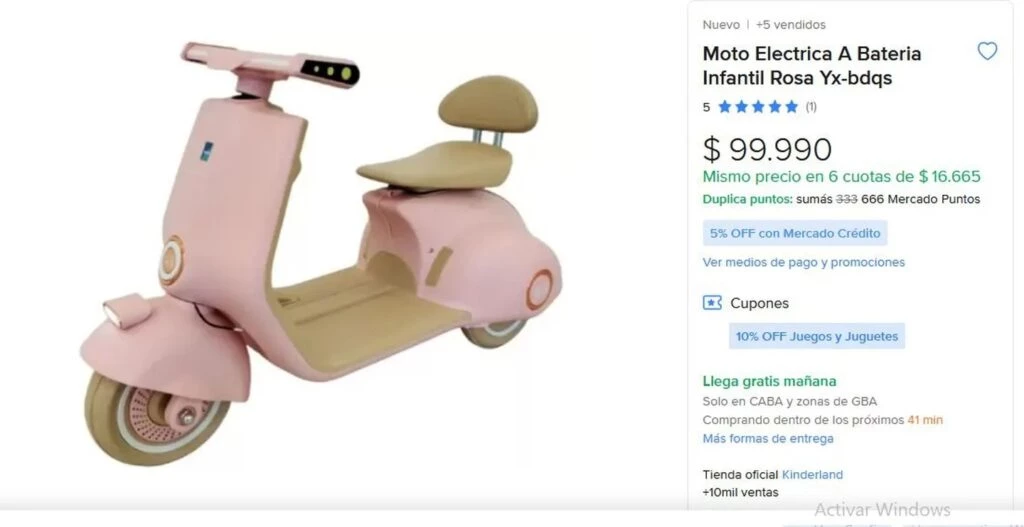Click the $ 99.990 price
The height and width of the screenshot is (527, 1024).
(767, 149)
